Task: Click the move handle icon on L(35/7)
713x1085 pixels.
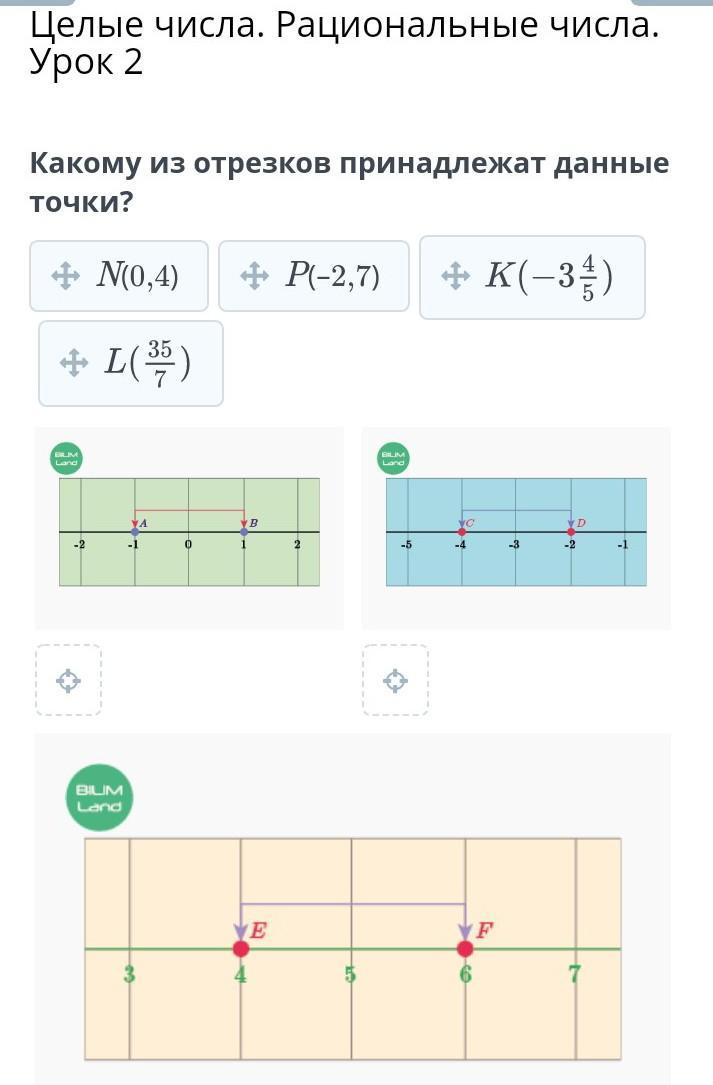Action: [74, 363]
